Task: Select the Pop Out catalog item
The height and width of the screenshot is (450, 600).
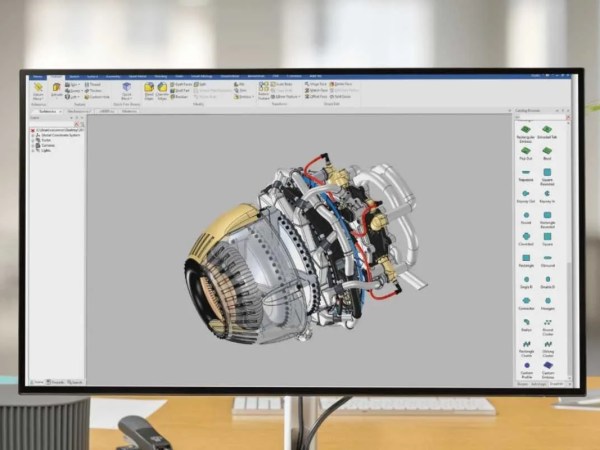Action: point(526,153)
